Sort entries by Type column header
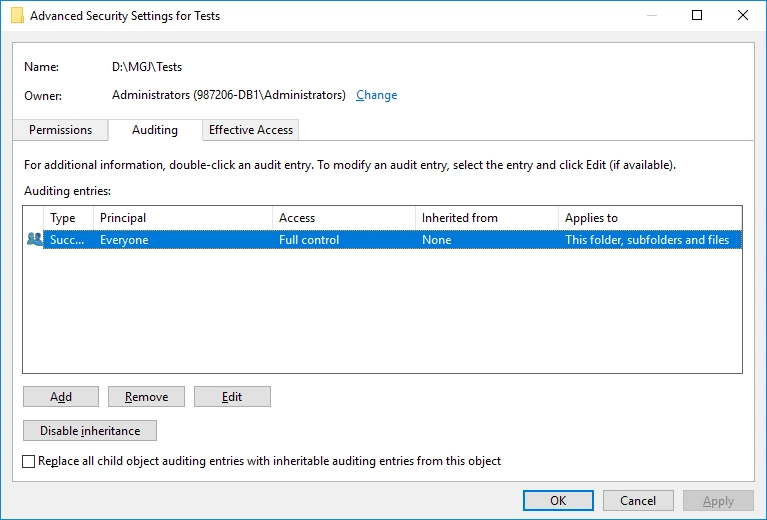 [68, 218]
